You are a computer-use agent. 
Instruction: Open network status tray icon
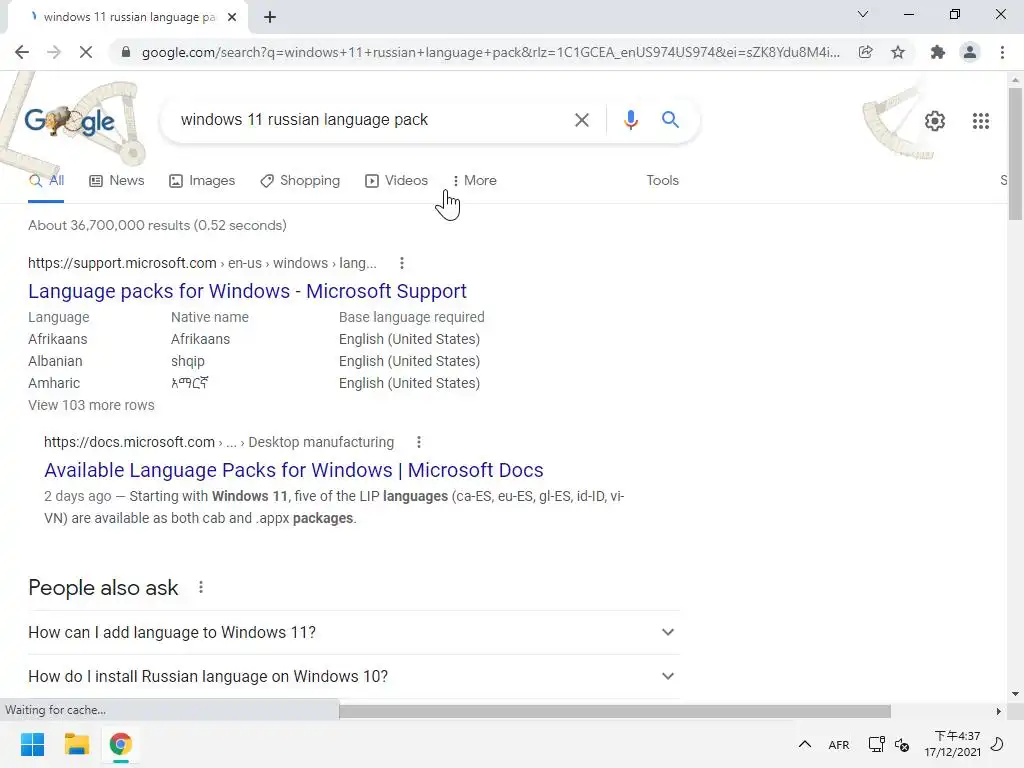click(876, 744)
